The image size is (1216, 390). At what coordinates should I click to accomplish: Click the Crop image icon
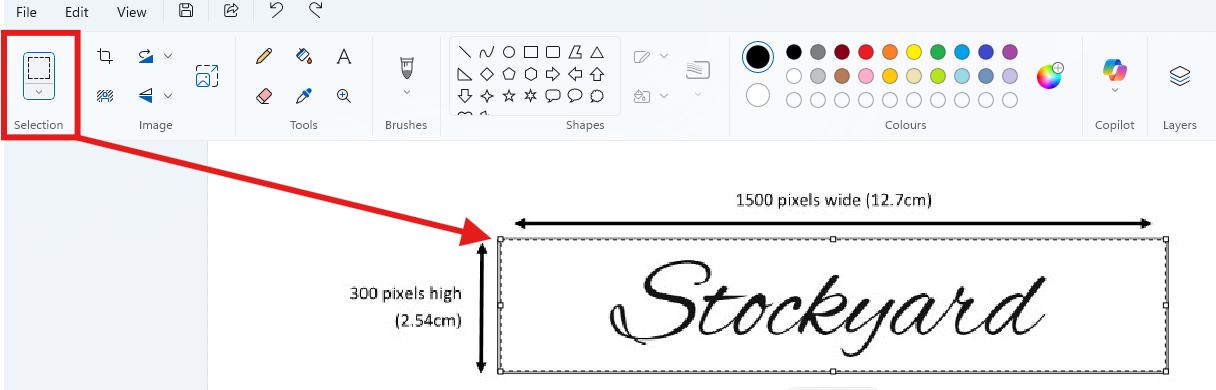[x=104, y=57]
